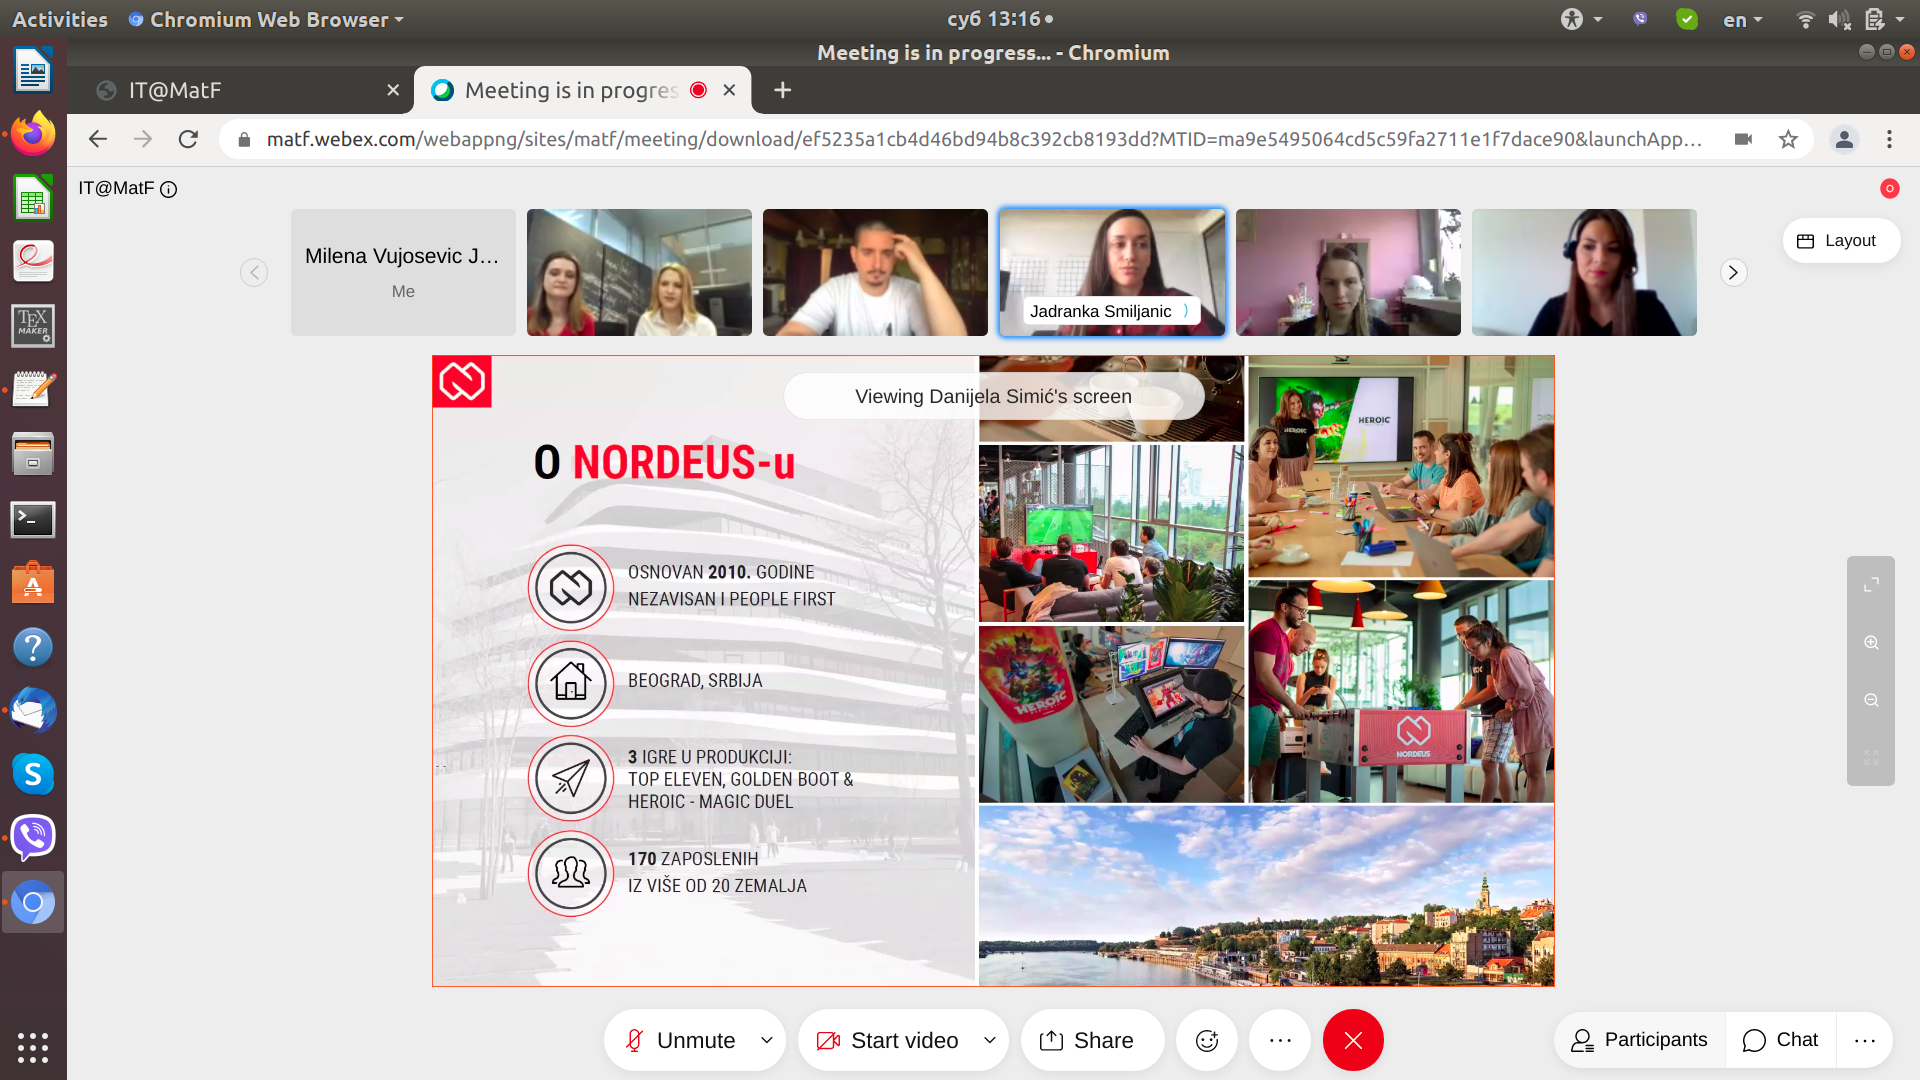Open the accessibility menu in top bar
Image resolution: width=1920 pixels, height=1080 pixels.
(1581, 19)
